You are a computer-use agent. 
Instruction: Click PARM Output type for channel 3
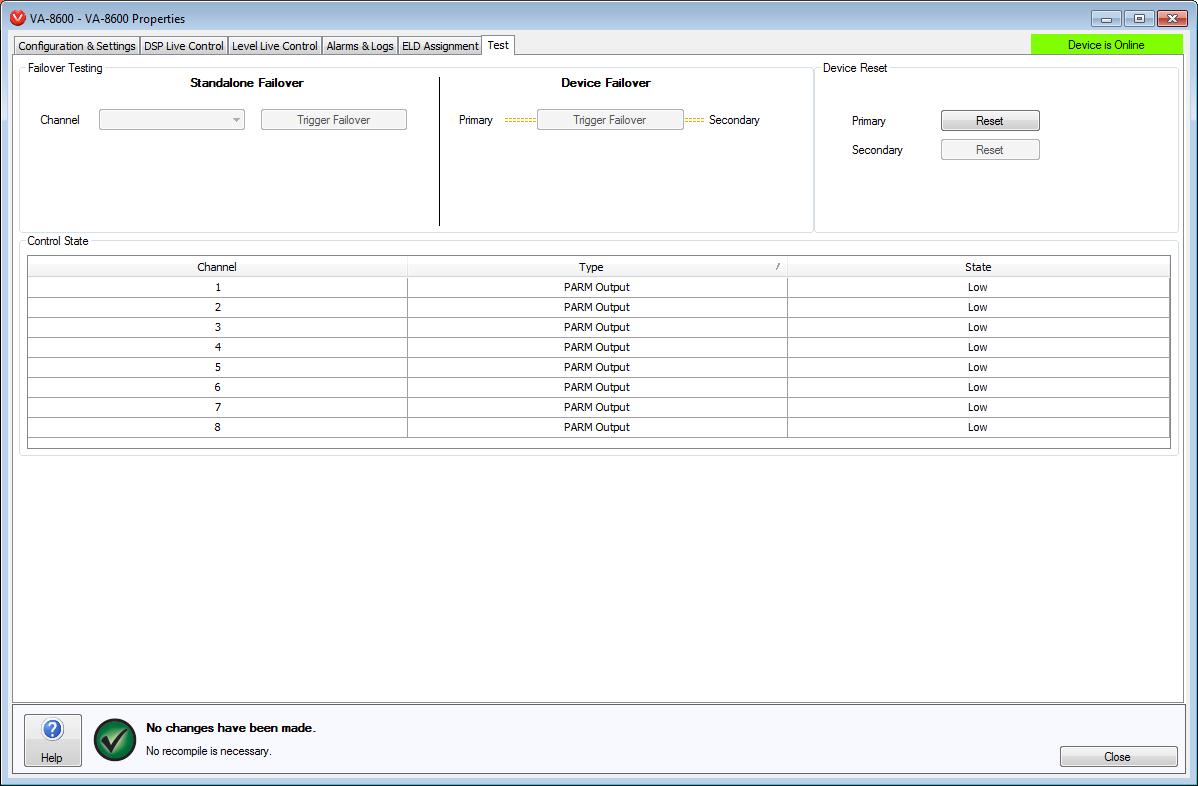tap(597, 327)
